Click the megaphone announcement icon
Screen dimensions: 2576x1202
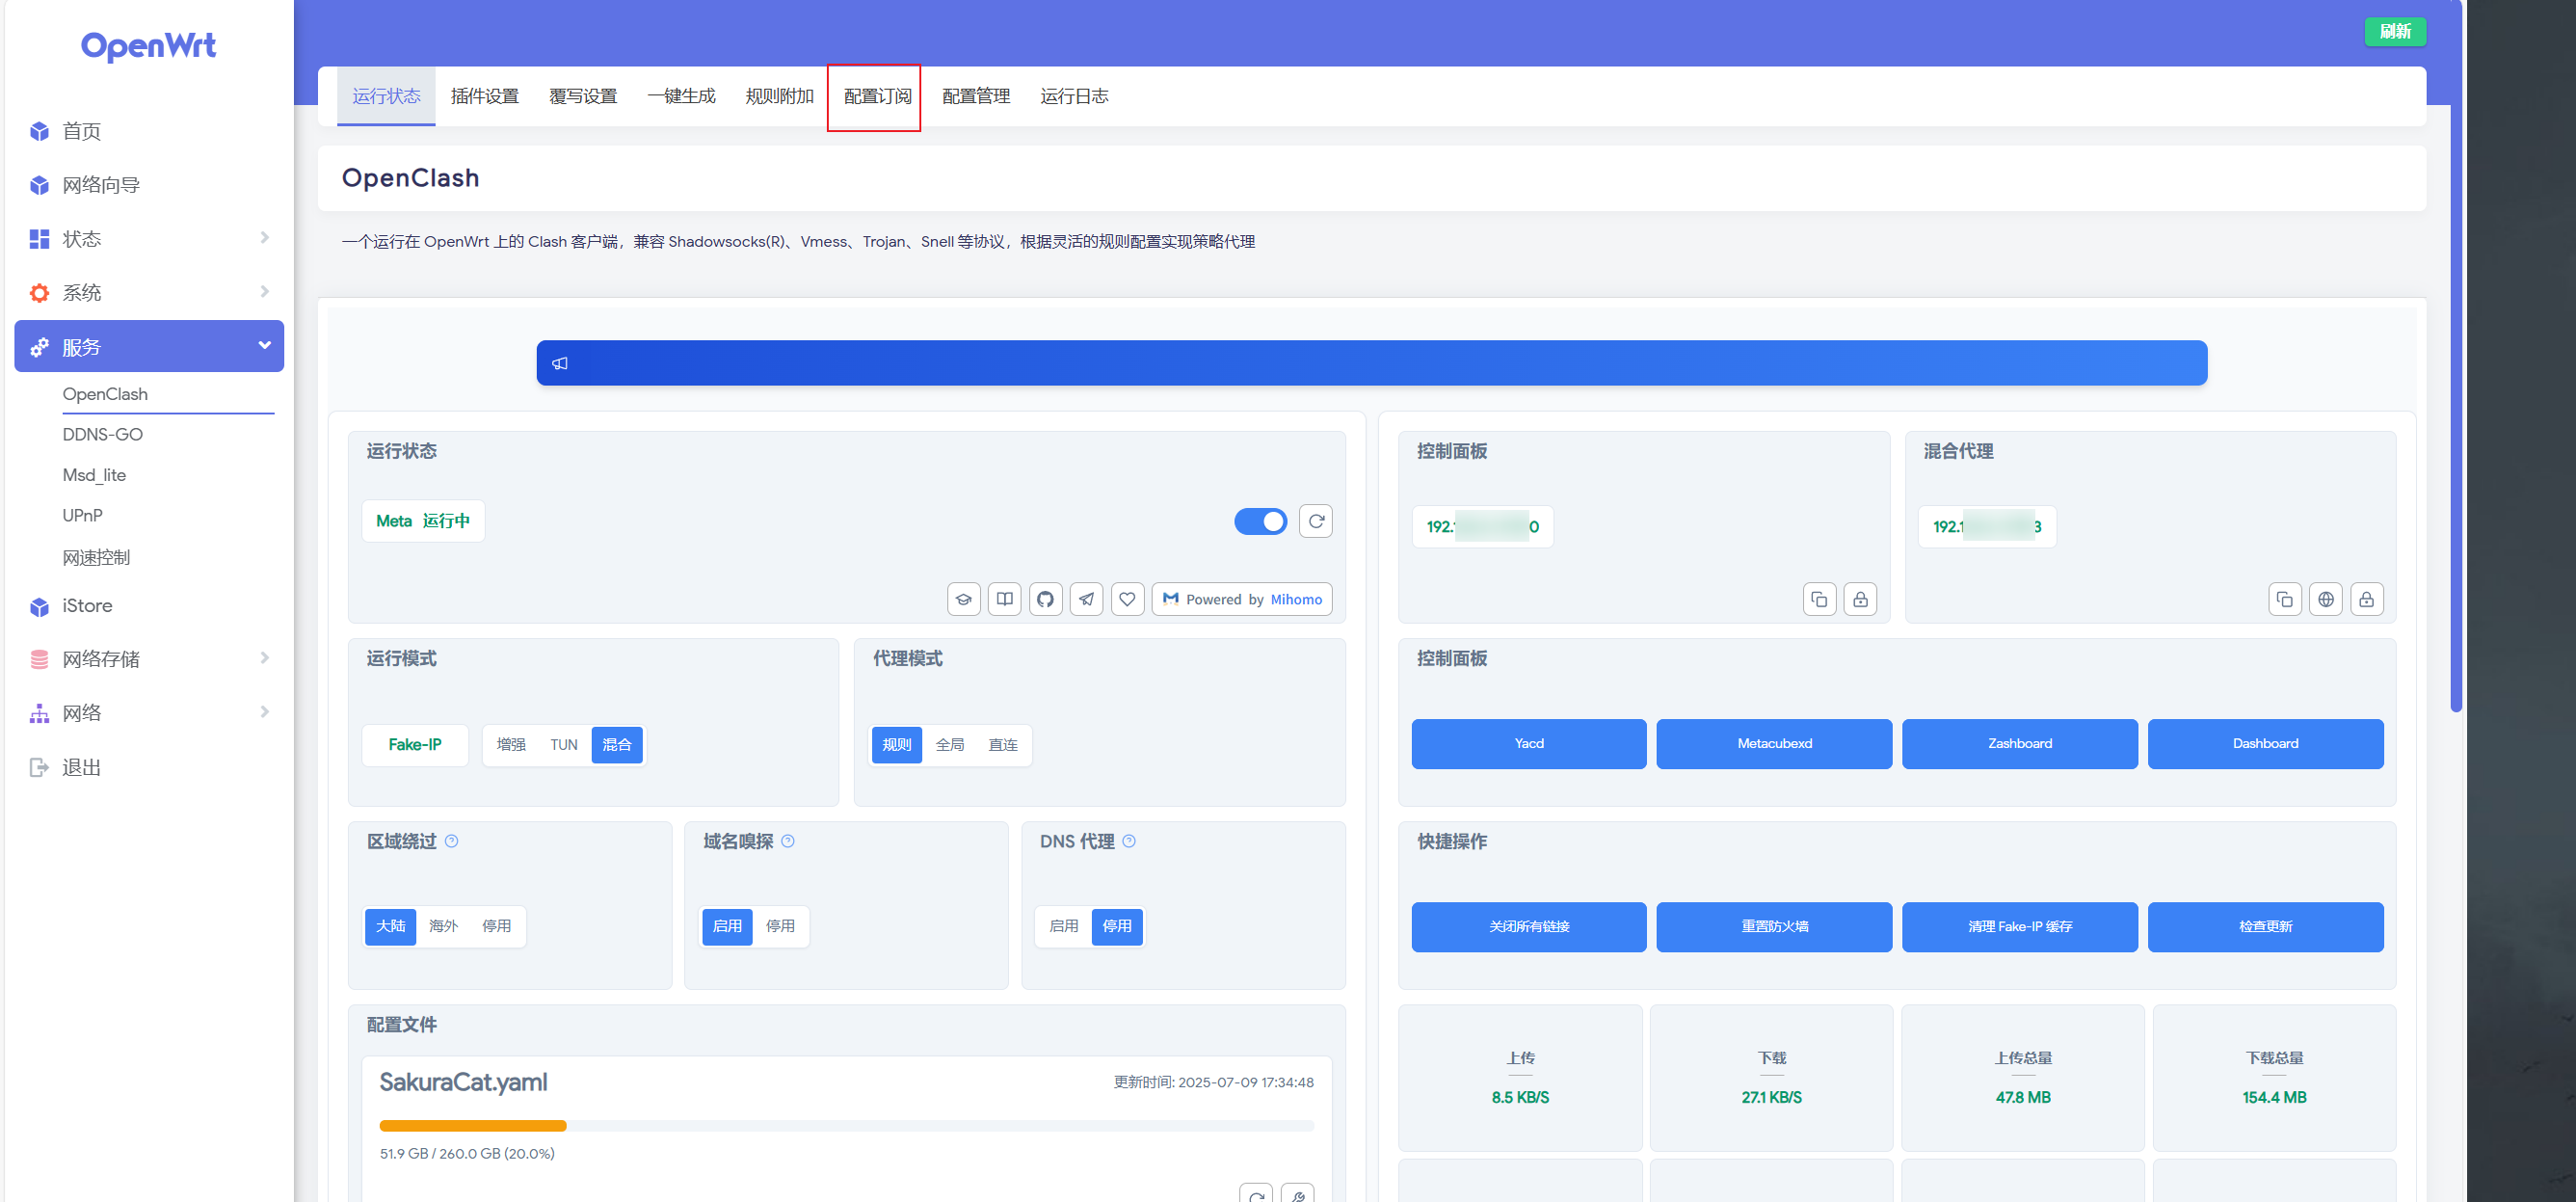click(x=560, y=363)
